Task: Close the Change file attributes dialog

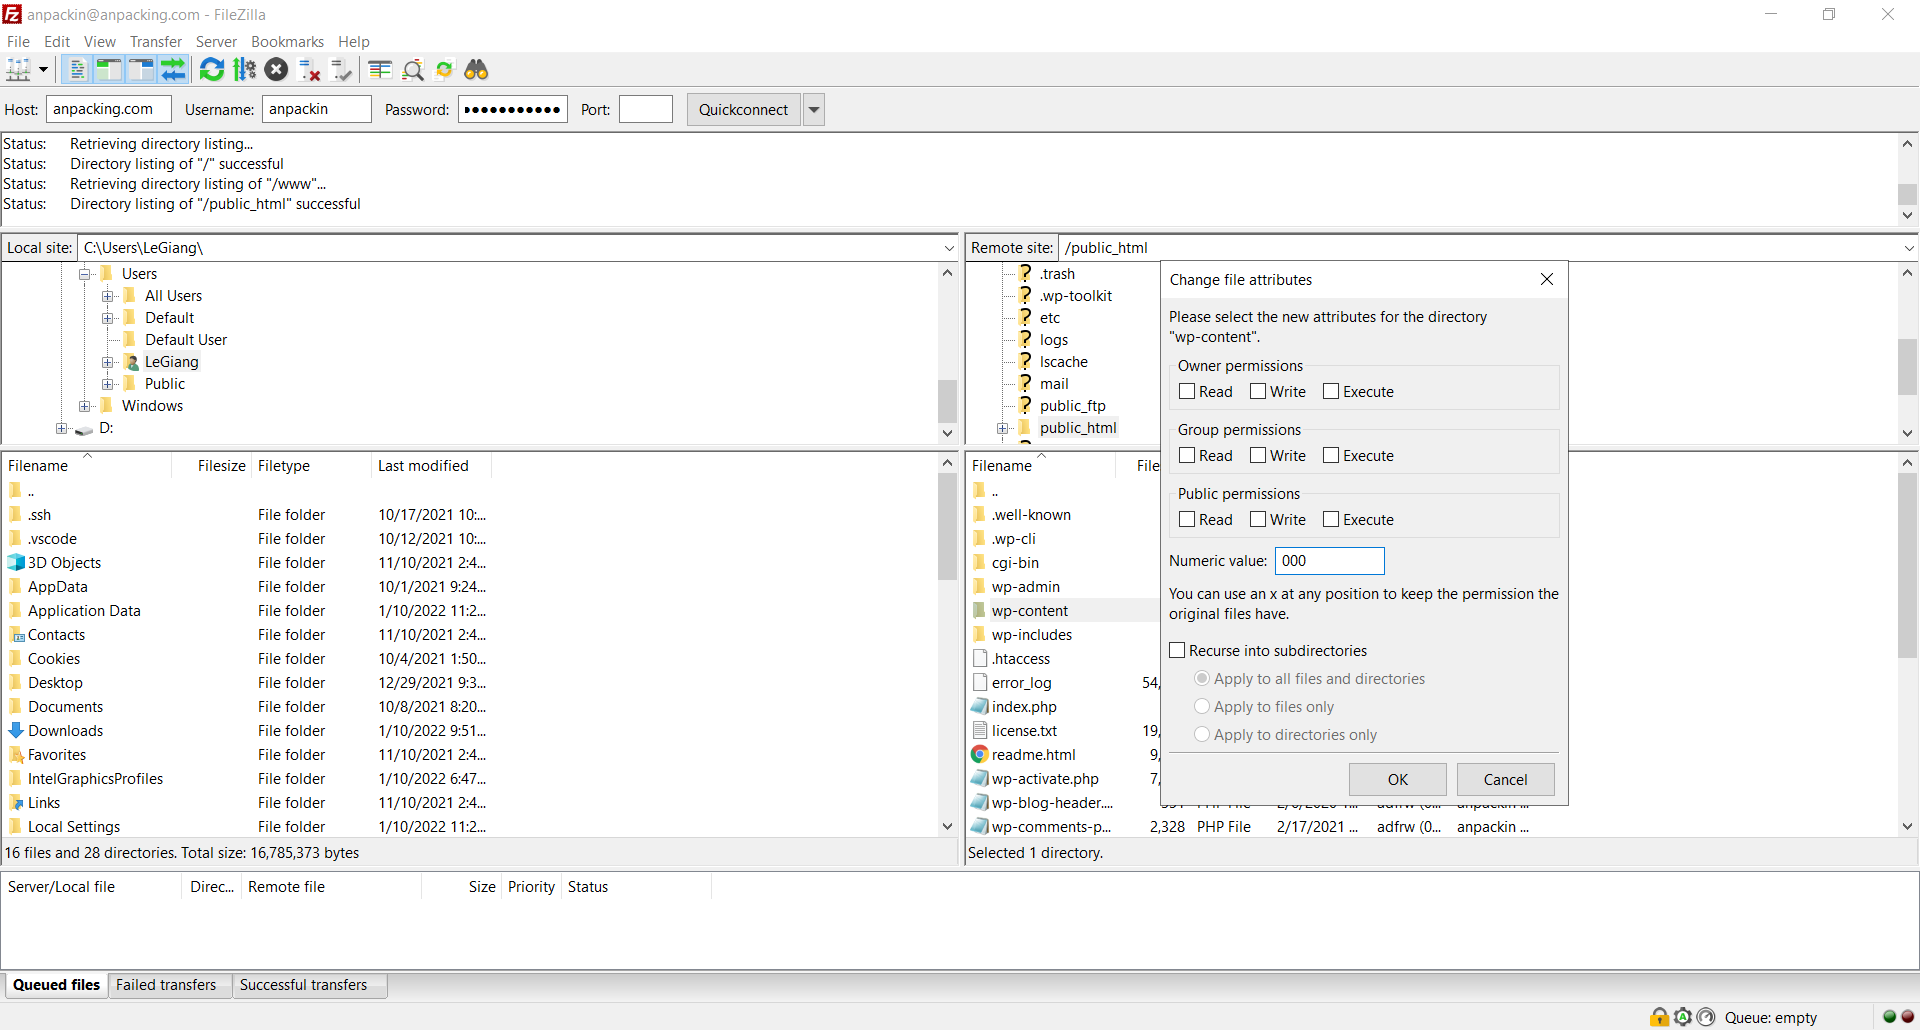Action: 1547,280
